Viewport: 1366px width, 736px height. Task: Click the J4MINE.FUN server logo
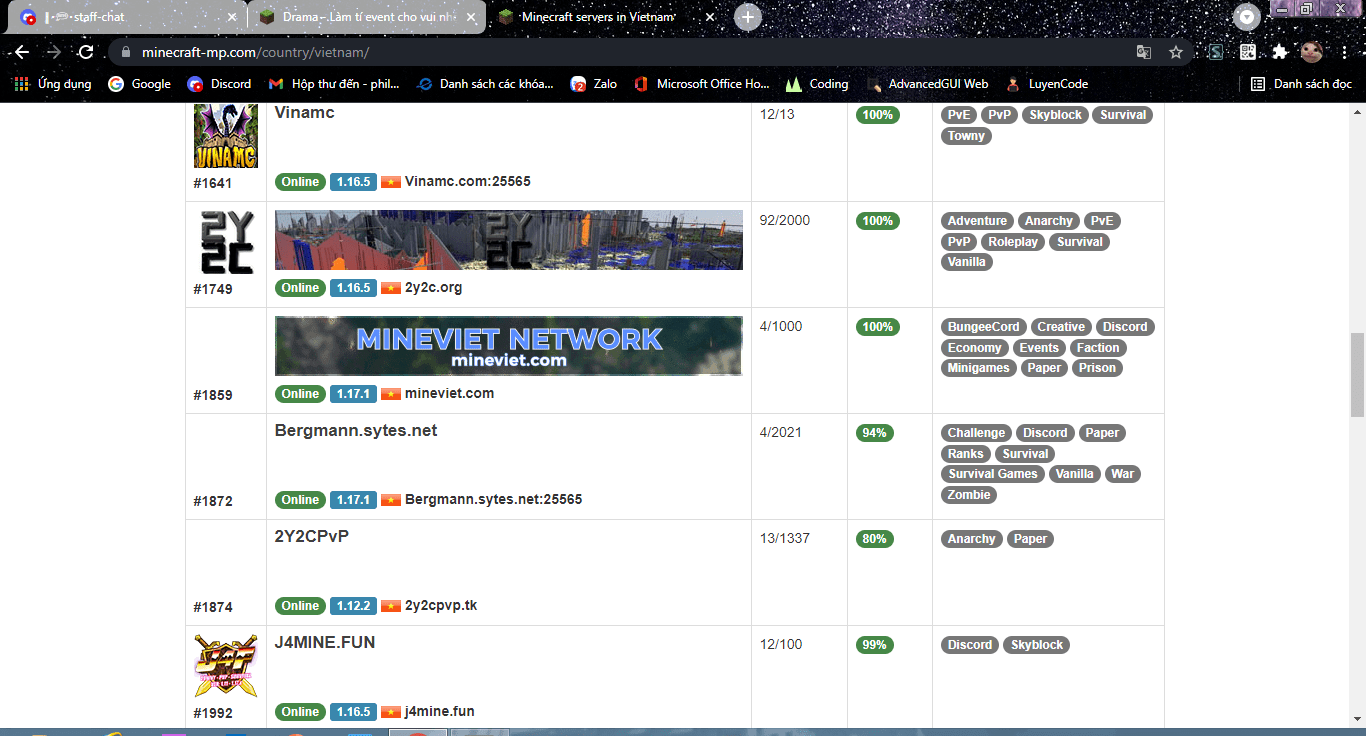[x=225, y=666]
